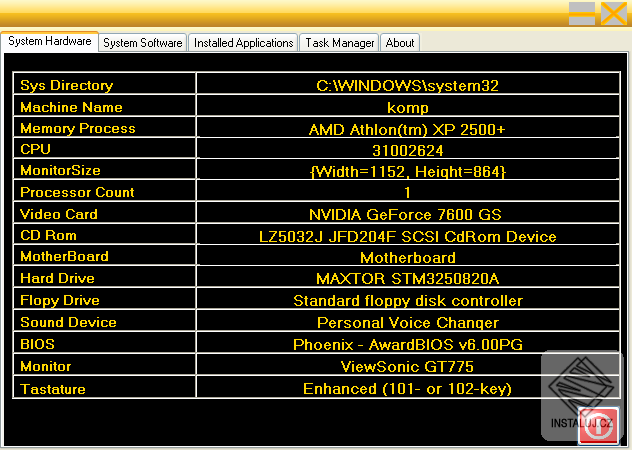Select the Flopy Drive label
The image size is (632, 450).
tap(60, 300)
